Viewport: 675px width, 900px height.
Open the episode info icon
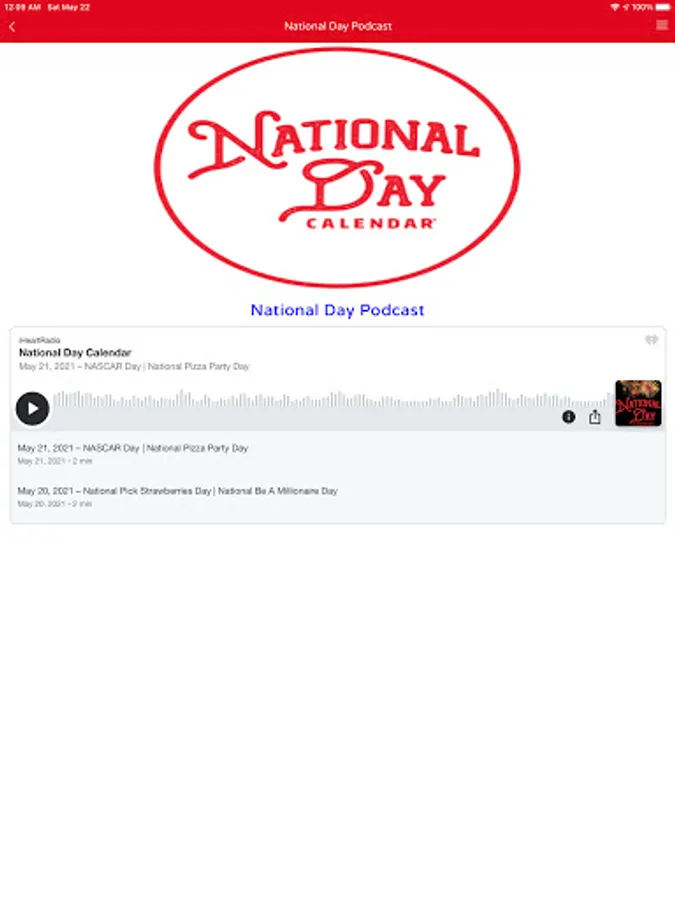tap(568, 417)
